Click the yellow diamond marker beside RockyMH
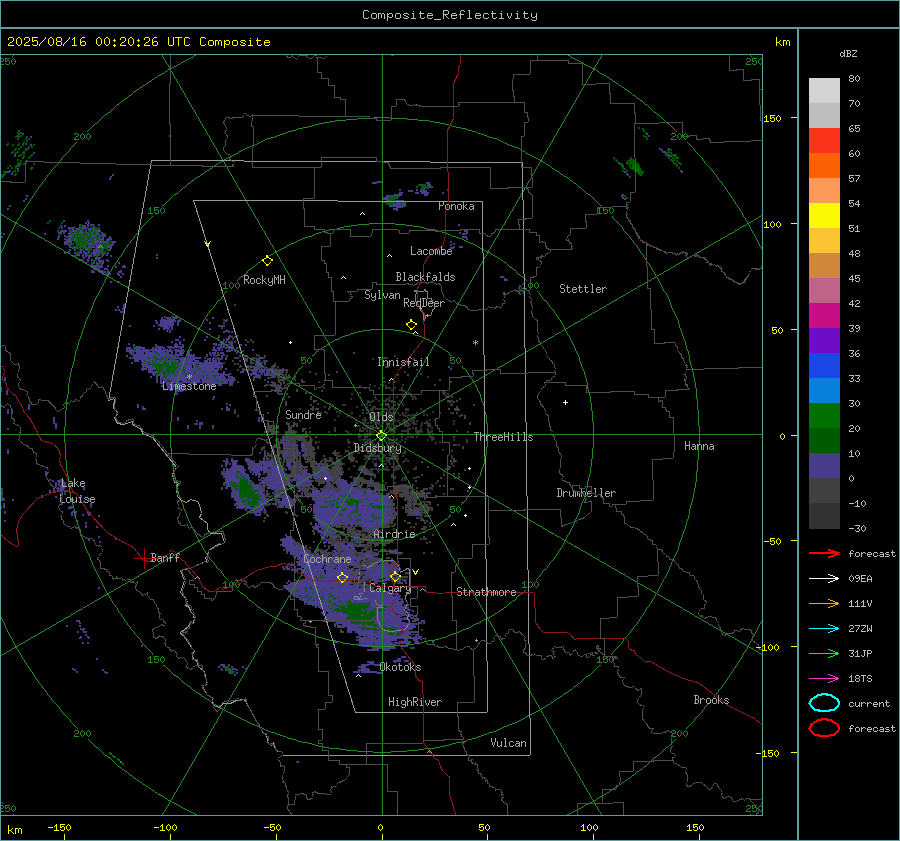Viewport: 900px width, 841px height. point(267,261)
